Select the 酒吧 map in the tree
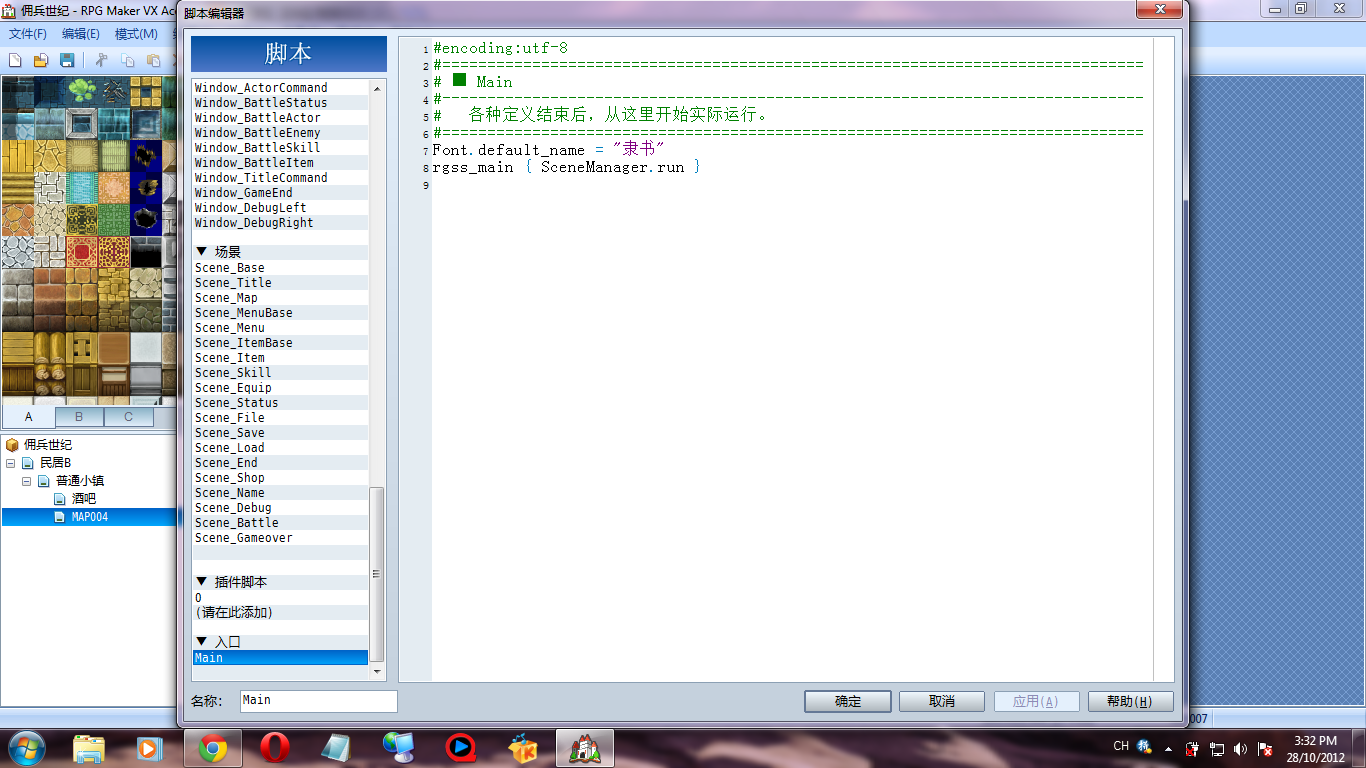Screen dimensions: 1366x768 pyautogui.click(x=84, y=499)
